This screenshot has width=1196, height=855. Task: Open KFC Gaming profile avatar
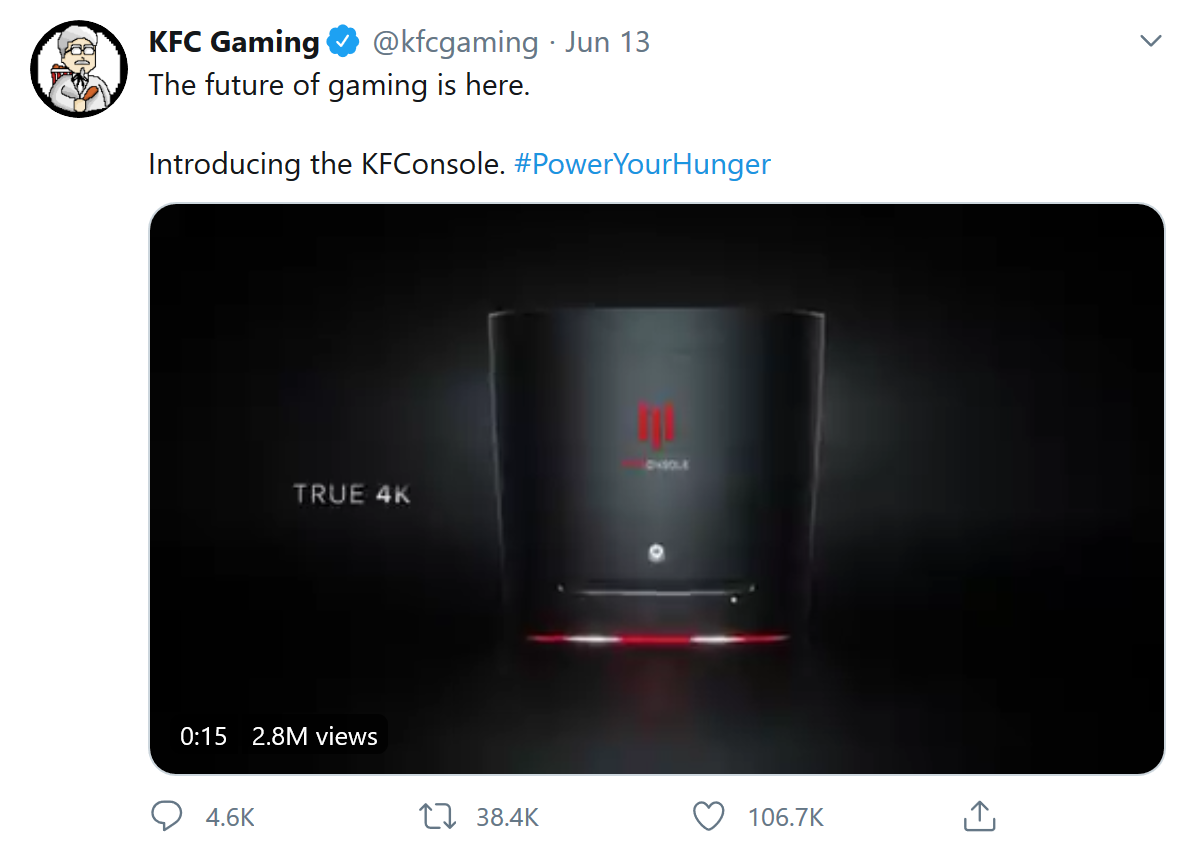click(79, 69)
